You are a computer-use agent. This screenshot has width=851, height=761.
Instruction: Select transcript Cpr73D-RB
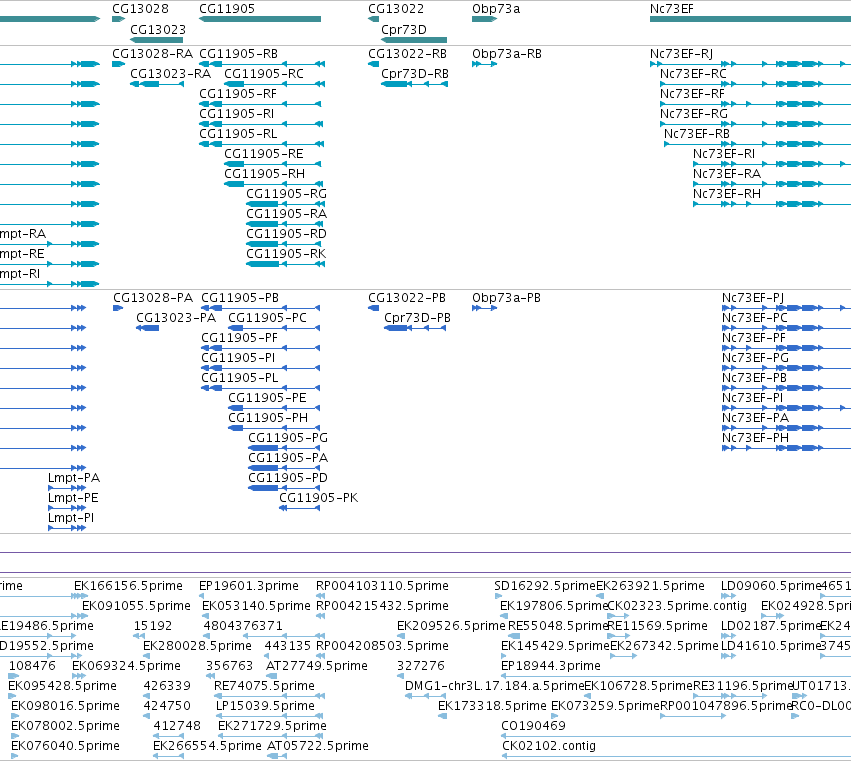click(415, 74)
